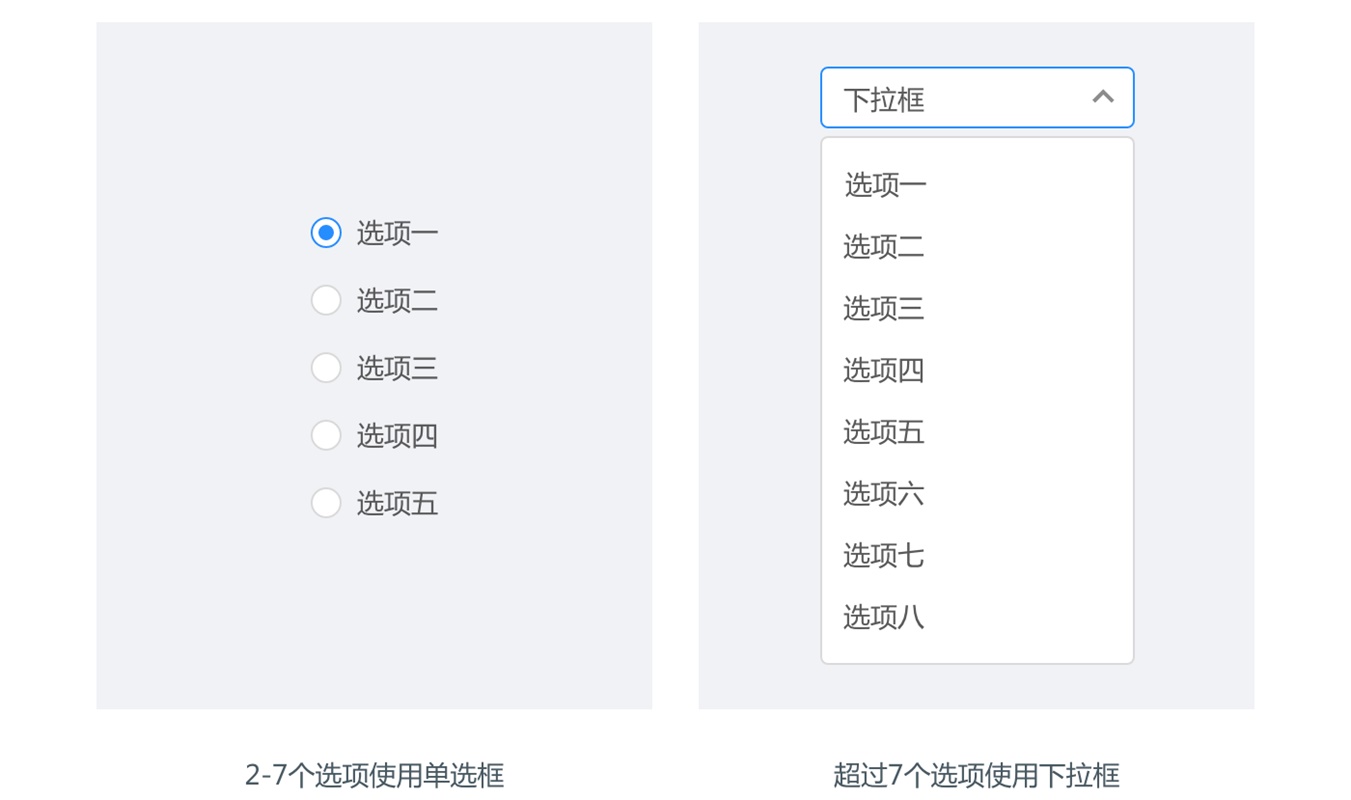The height and width of the screenshot is (800, 1351).
Task: Choose 选项八 from dropdown list
Action: click(977, 618)
